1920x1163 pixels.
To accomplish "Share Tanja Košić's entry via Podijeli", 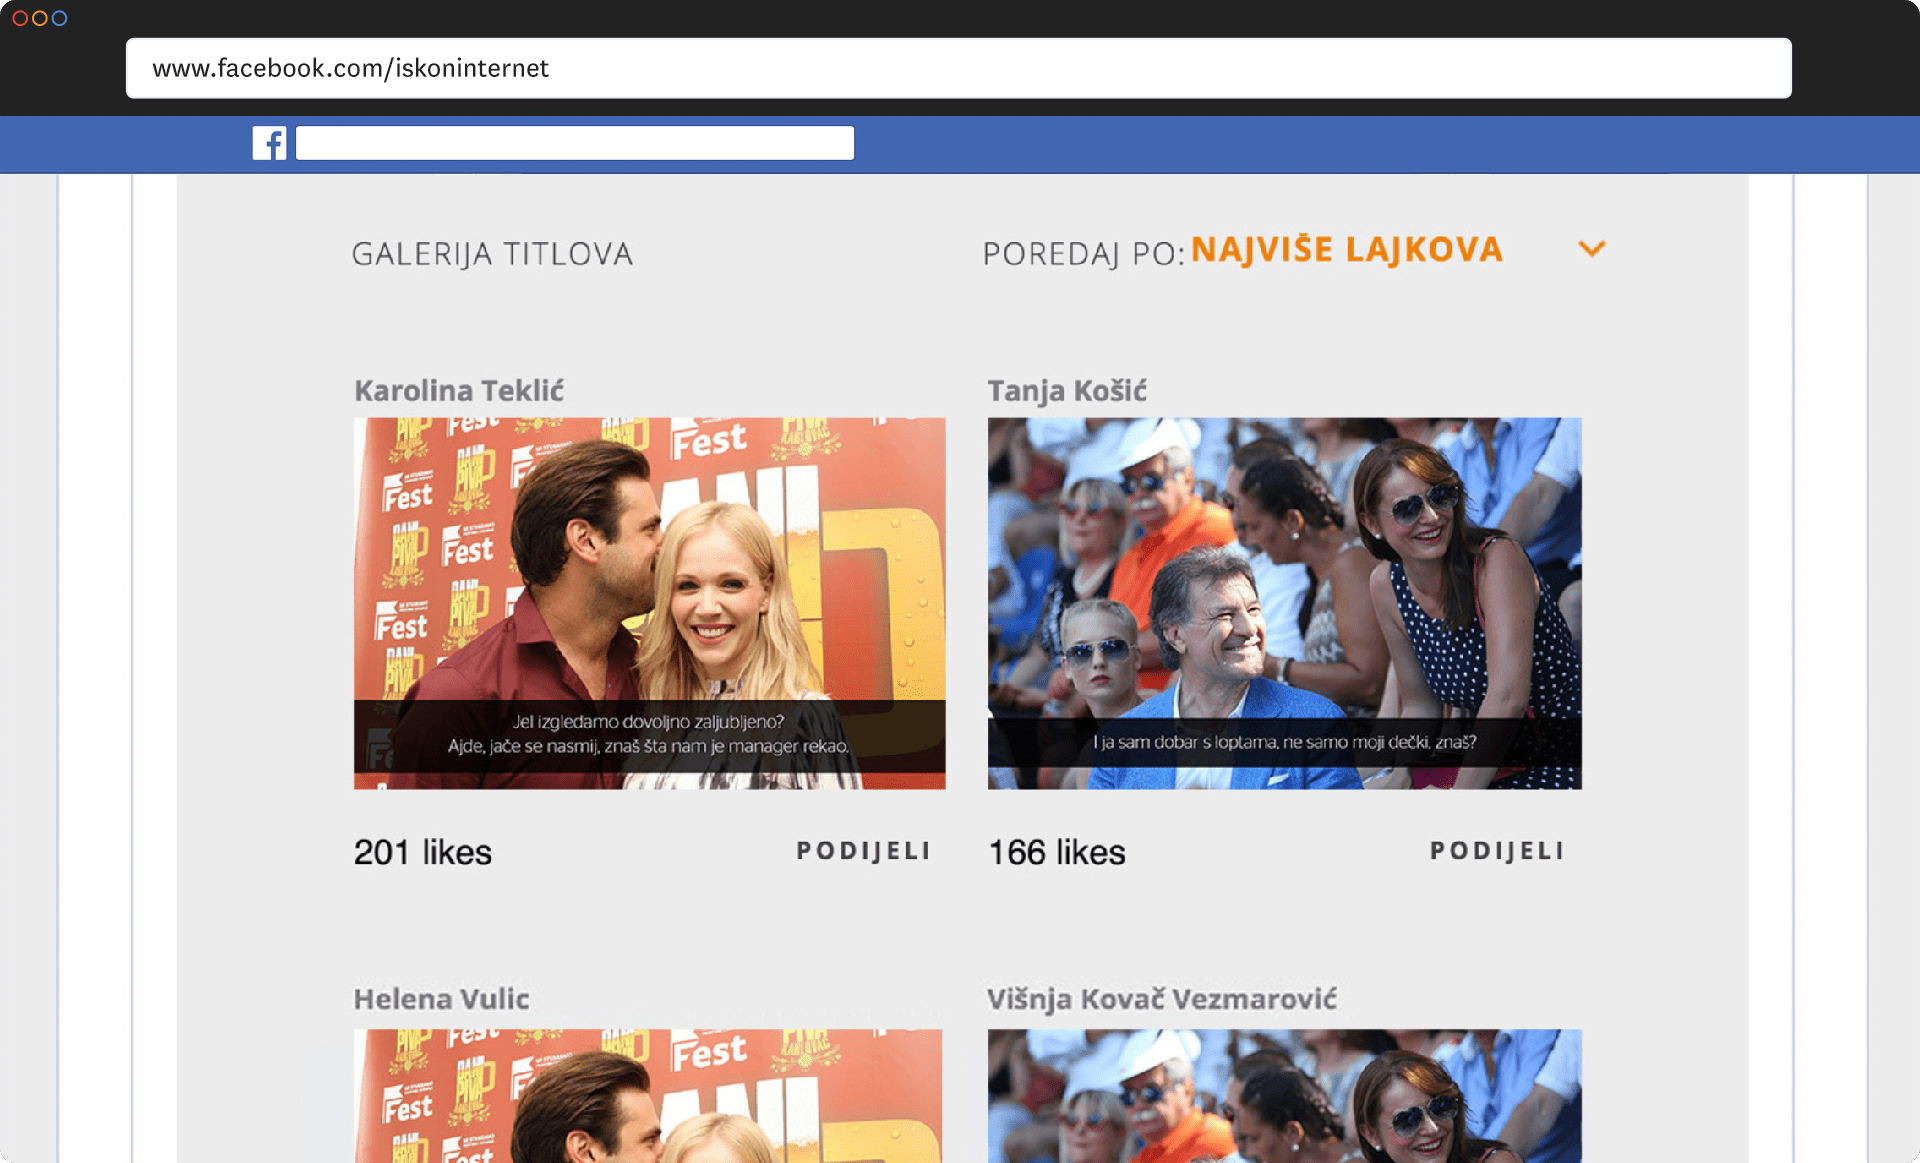I will 1497,851.
